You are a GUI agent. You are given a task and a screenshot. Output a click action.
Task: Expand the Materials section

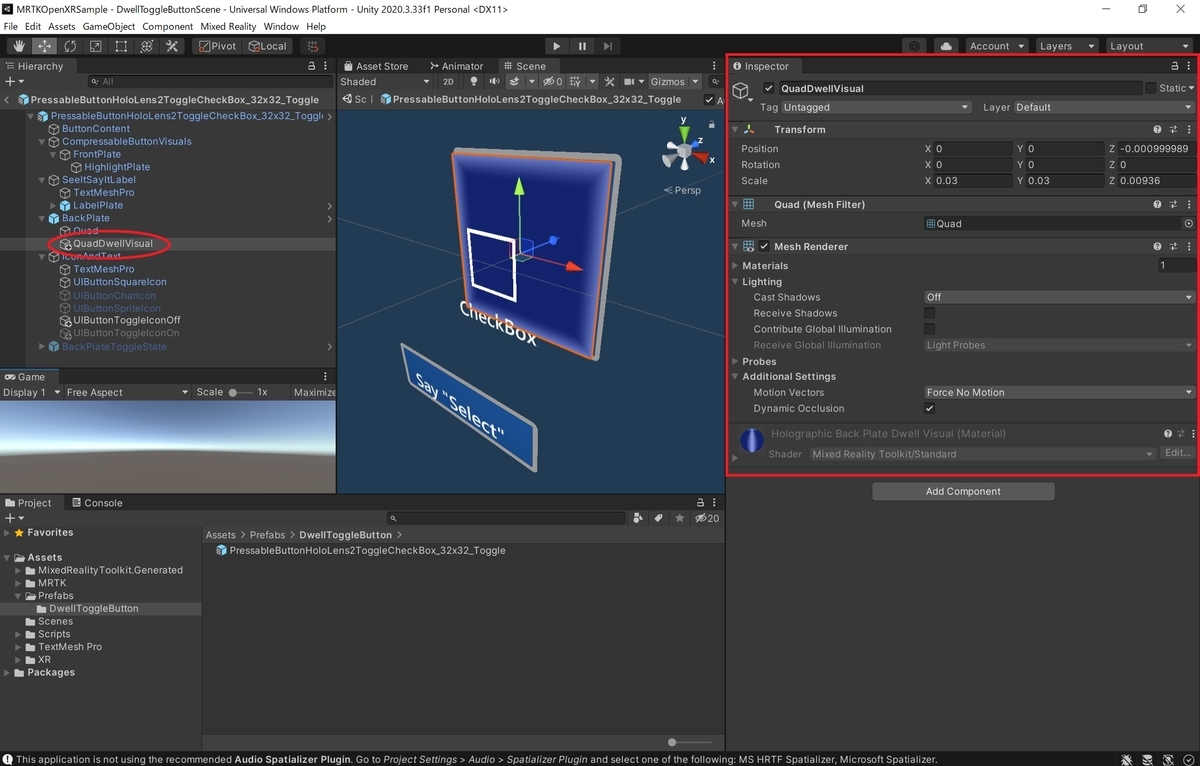pyautogui.click(x=736, y=266)
